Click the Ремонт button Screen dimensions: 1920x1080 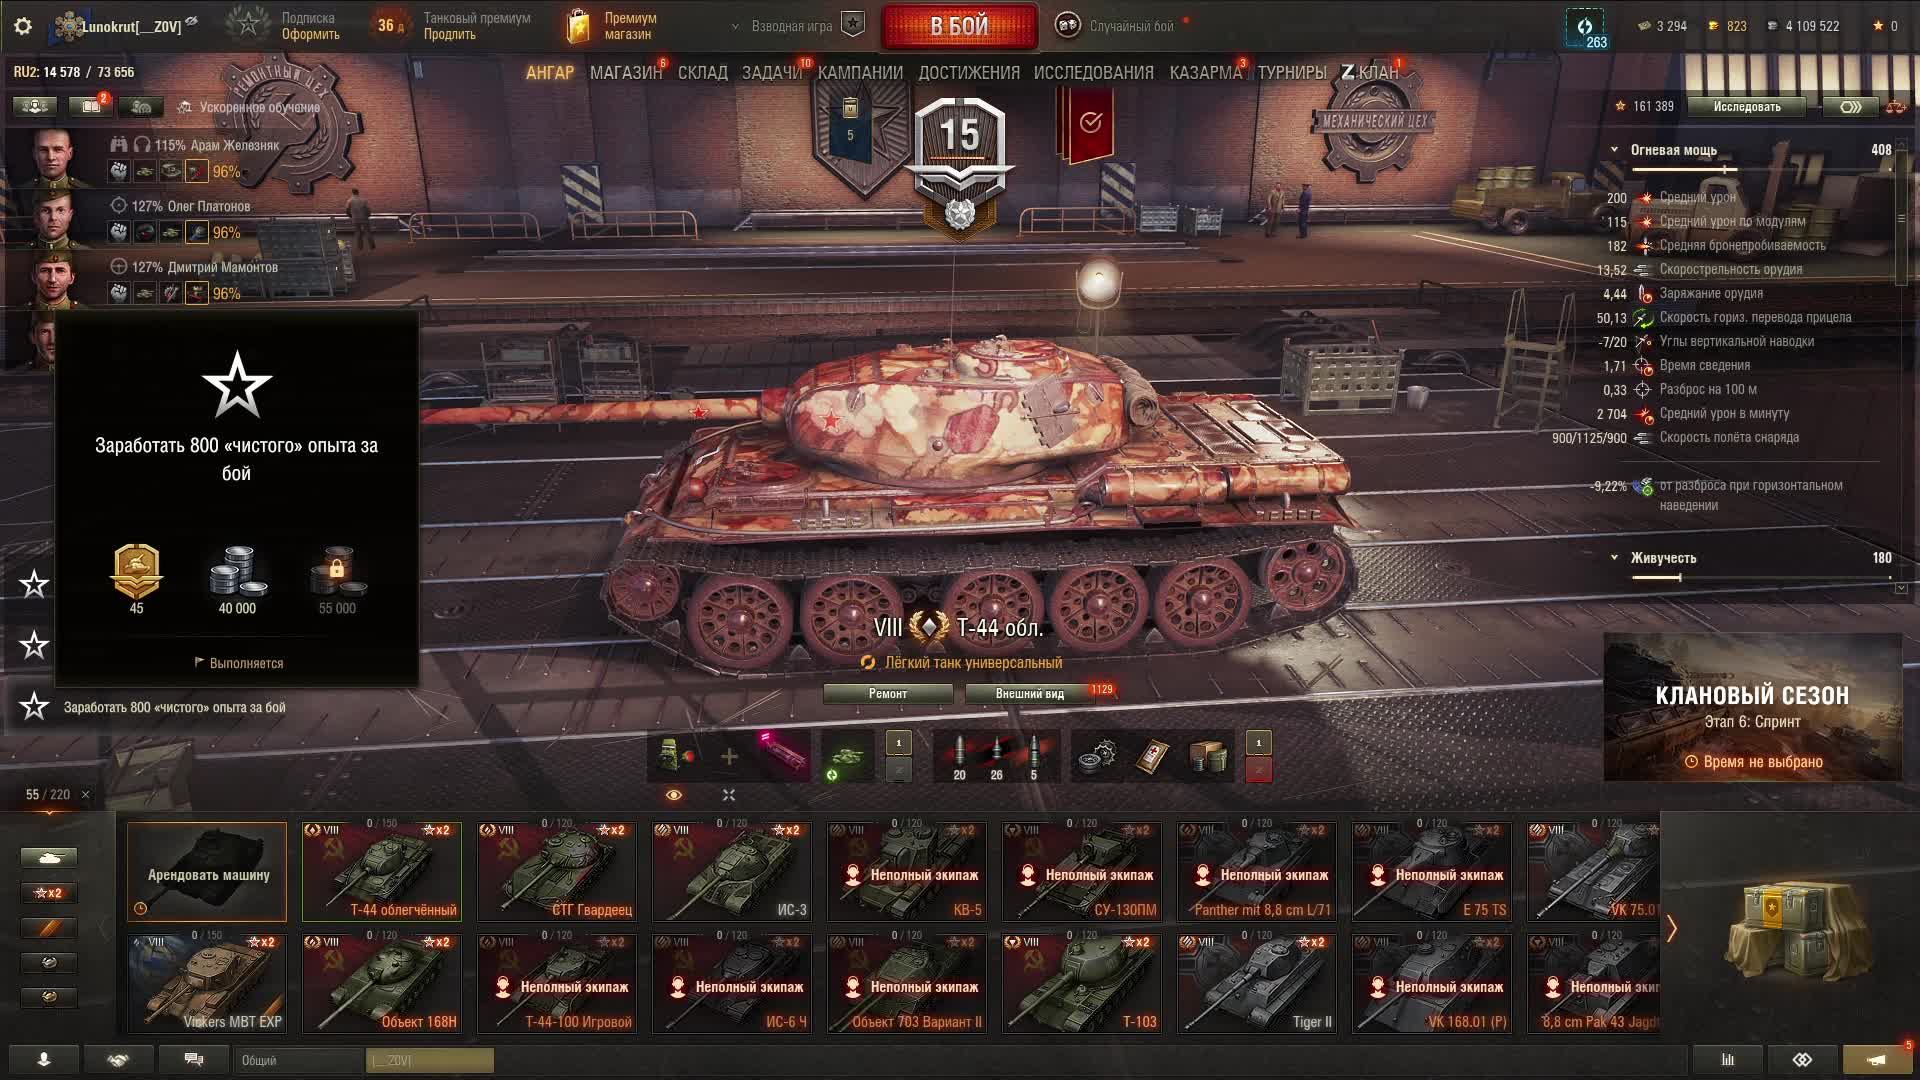pyautogui.click(x=888, y=694)
